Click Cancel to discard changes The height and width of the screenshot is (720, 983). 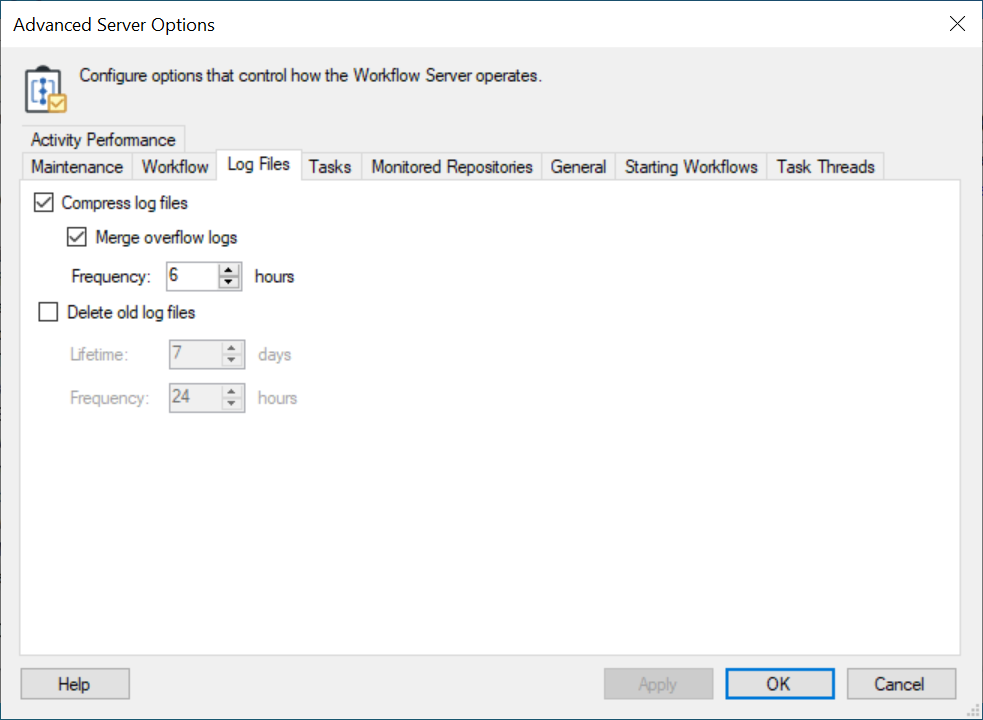pos(900,684)
